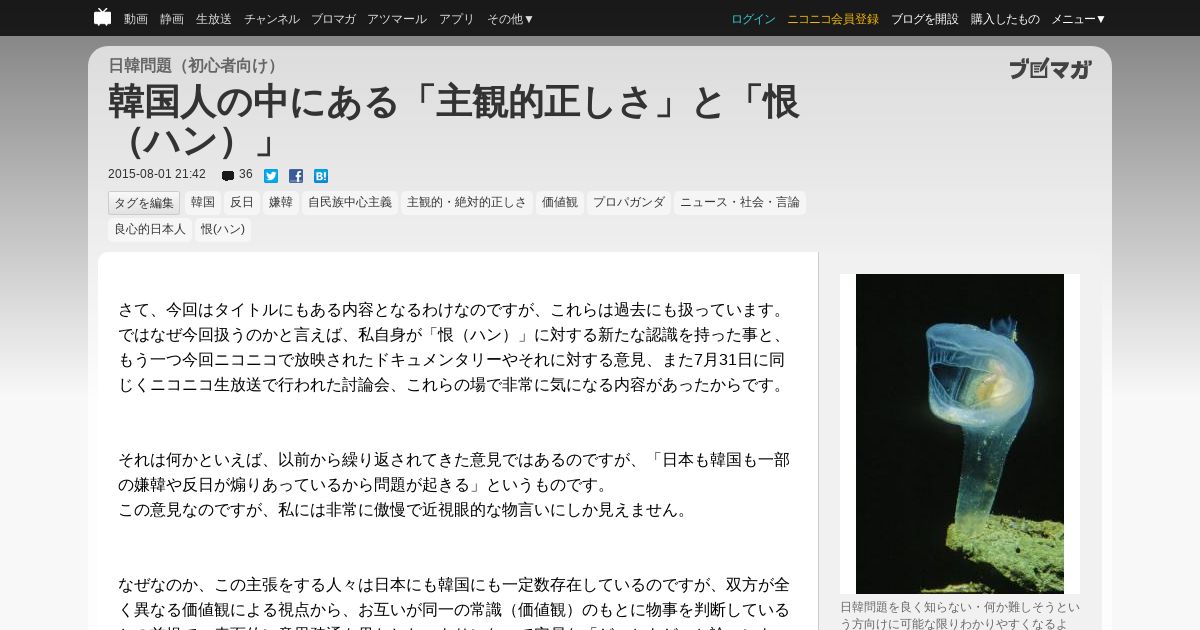The image size is (1200, 630).
Task: Click the ブログを開設 link
Action: tap(925, 19)
